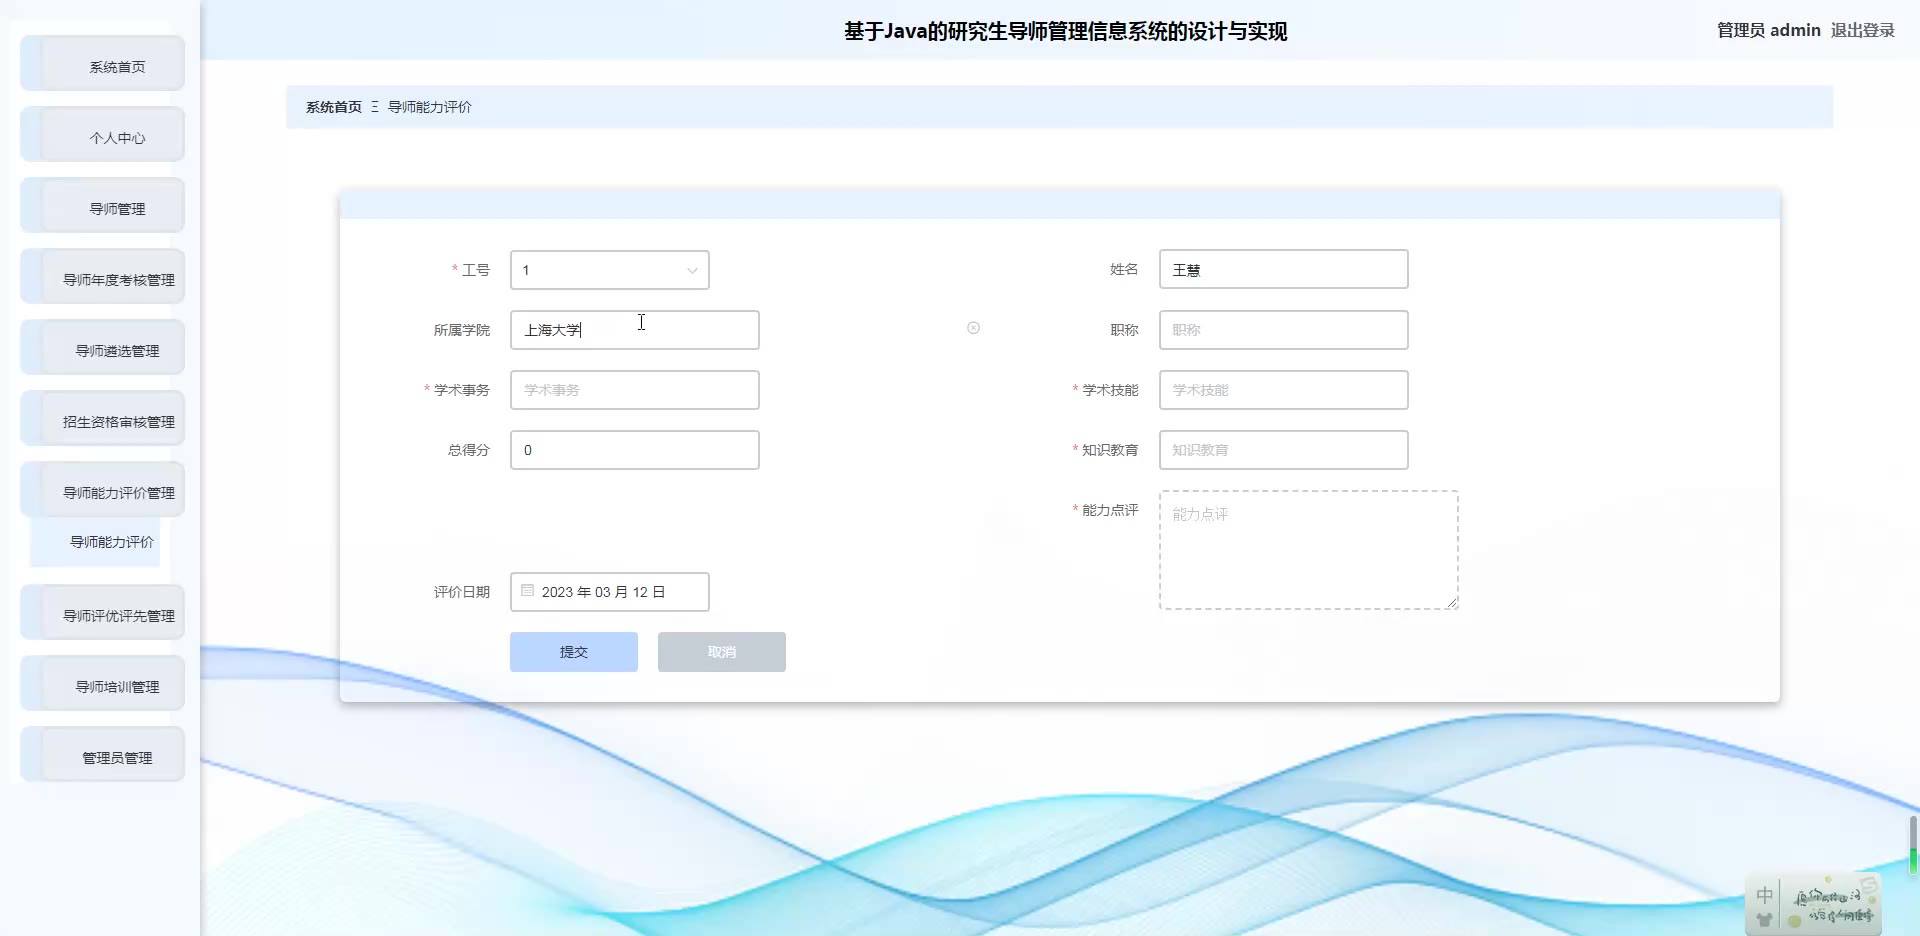This screenshot has width=1920, height=936.
Task: Click the 学术技能 input field
Action: coord(1284,390)
